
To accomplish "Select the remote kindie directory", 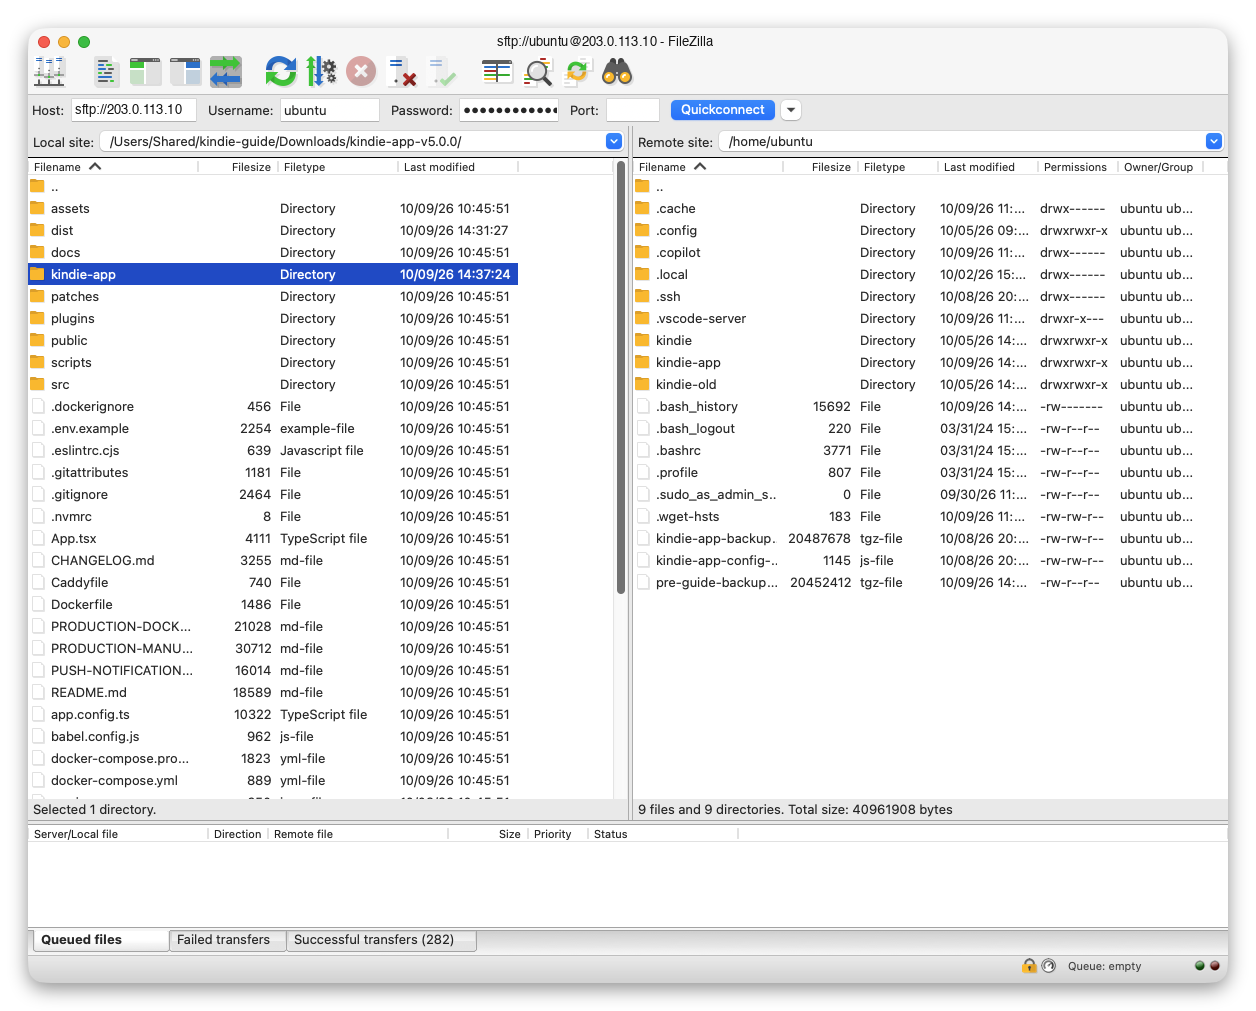I will click(917, 340).
